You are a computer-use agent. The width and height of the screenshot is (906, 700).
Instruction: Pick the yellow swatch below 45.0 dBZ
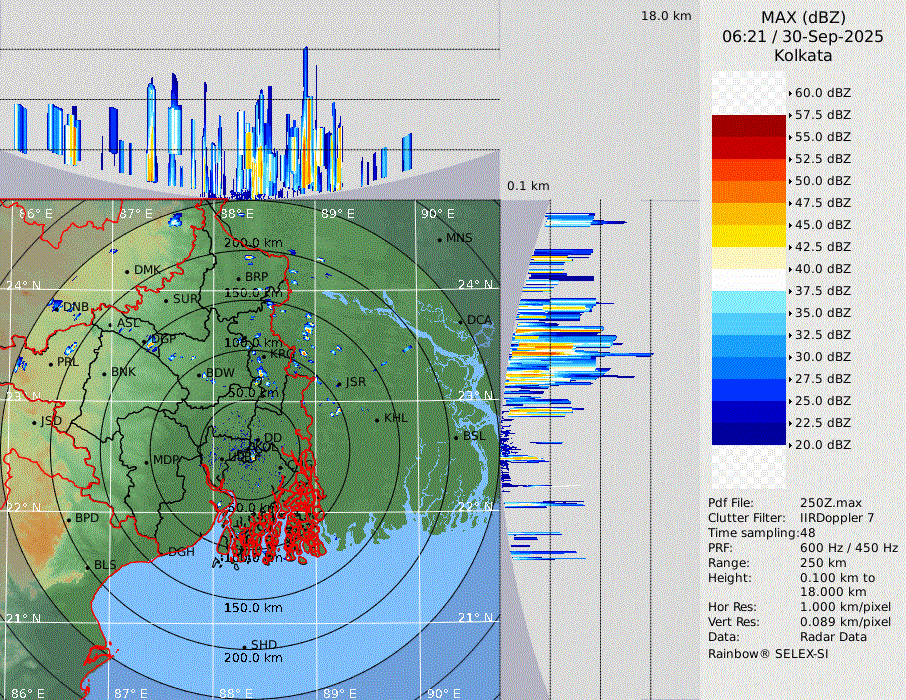749,236
